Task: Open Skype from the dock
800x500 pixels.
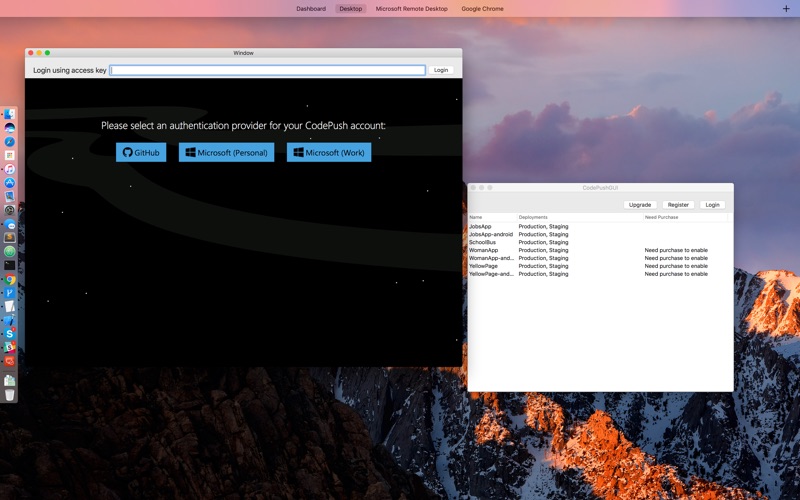Action: 10,334
